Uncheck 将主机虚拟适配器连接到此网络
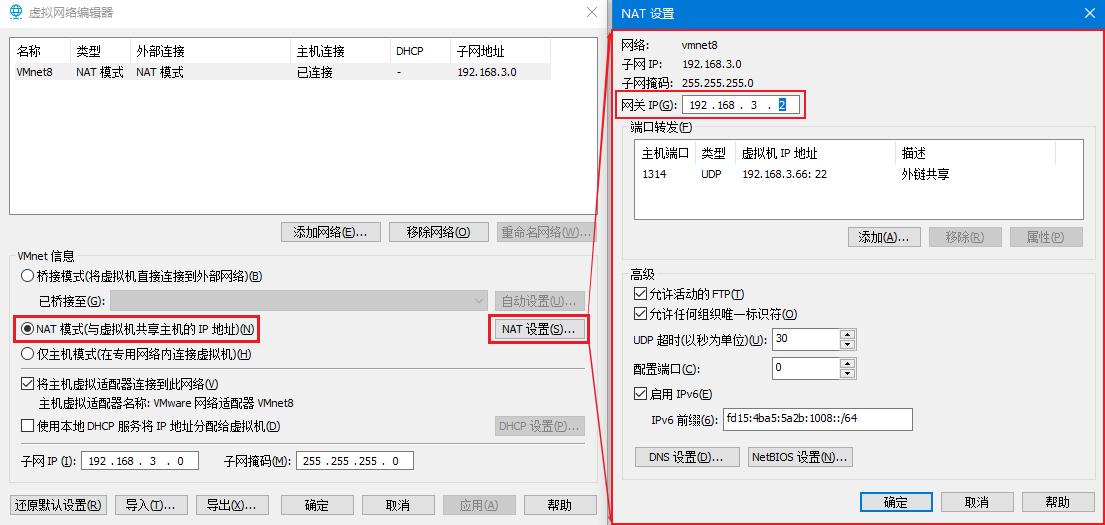The image size is (1105, 525). coord(27,384)
